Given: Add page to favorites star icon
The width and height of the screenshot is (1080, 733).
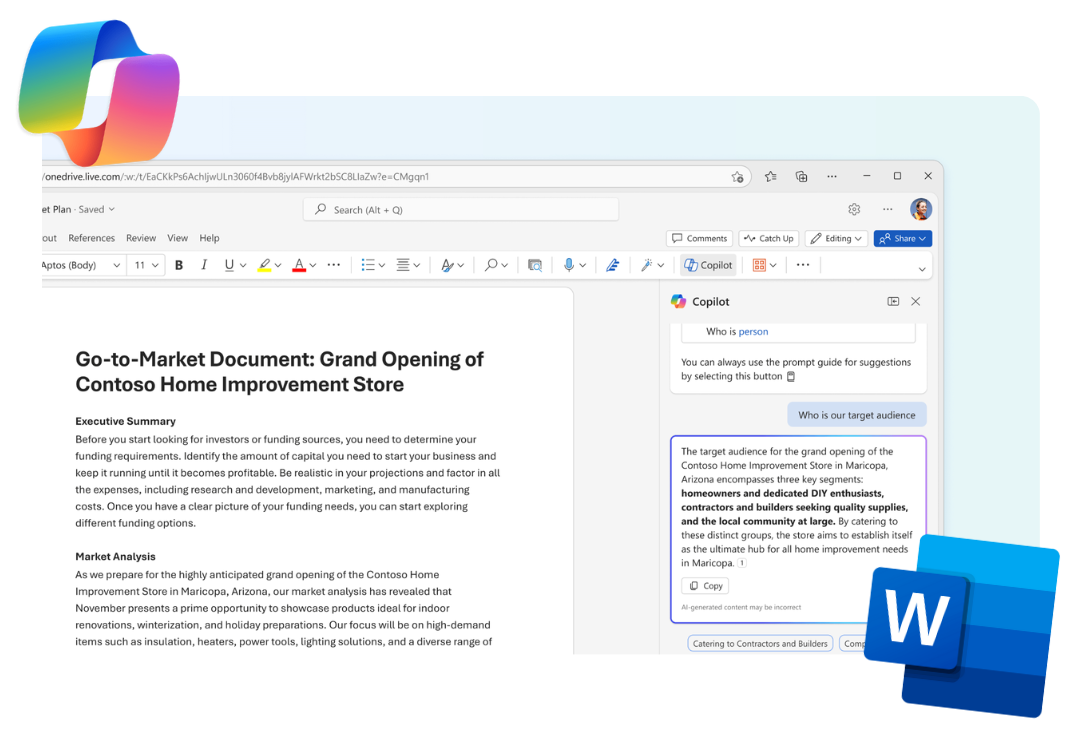Looking at the screenshot, I should click(738, 177).
